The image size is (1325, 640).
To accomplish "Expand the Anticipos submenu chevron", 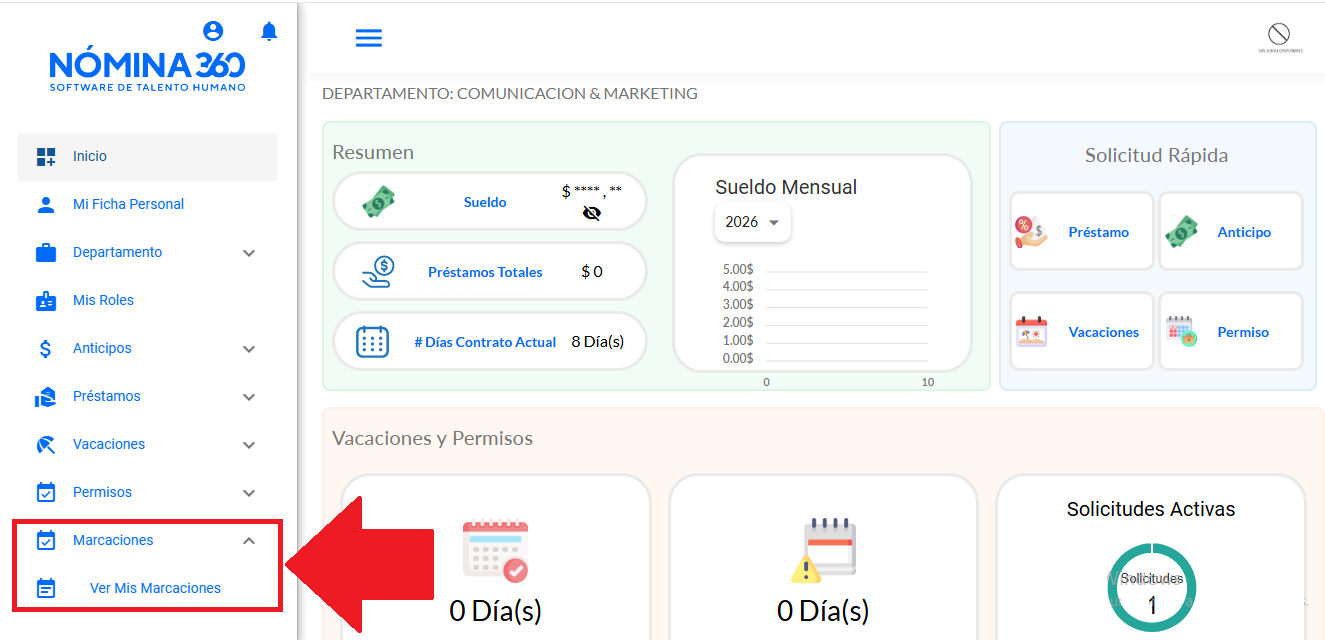I will 249,349.
